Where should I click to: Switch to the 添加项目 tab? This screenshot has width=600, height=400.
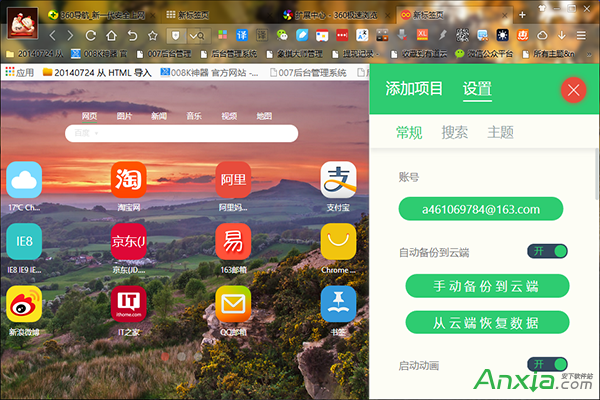[414, 89]
